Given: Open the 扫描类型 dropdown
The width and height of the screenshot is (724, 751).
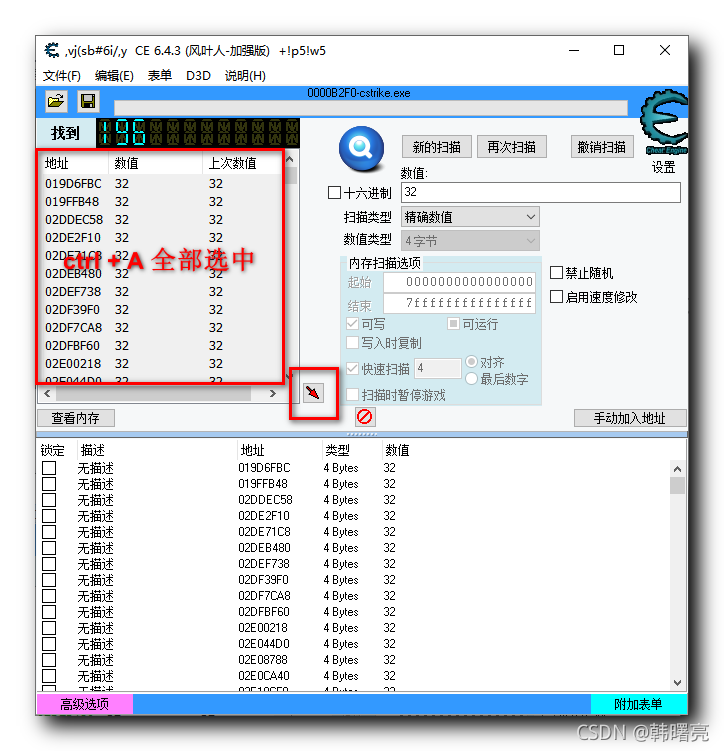Looking at the screenshot, I should pyautogui.click(x=470, y=217).
